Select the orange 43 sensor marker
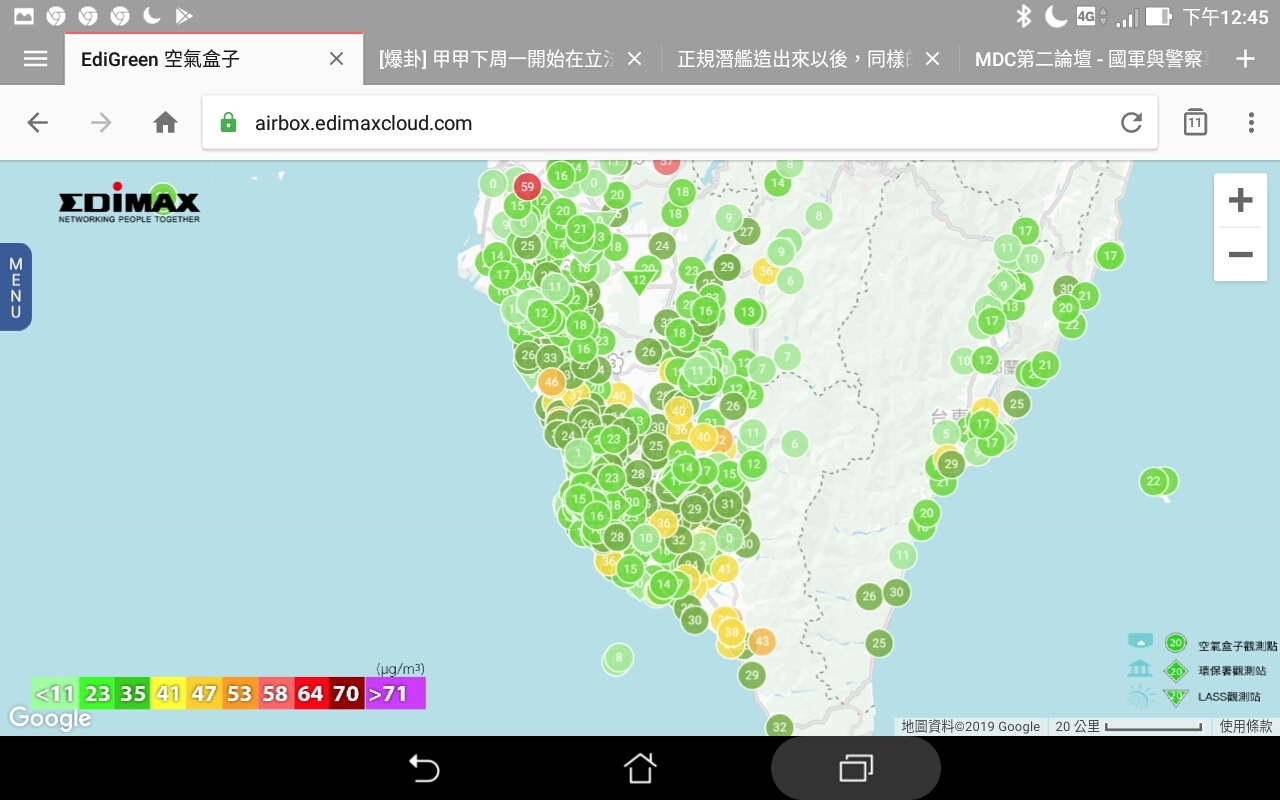Viewport: 1280px width, 800px height. pyautogui.click(x=762, y=641)
